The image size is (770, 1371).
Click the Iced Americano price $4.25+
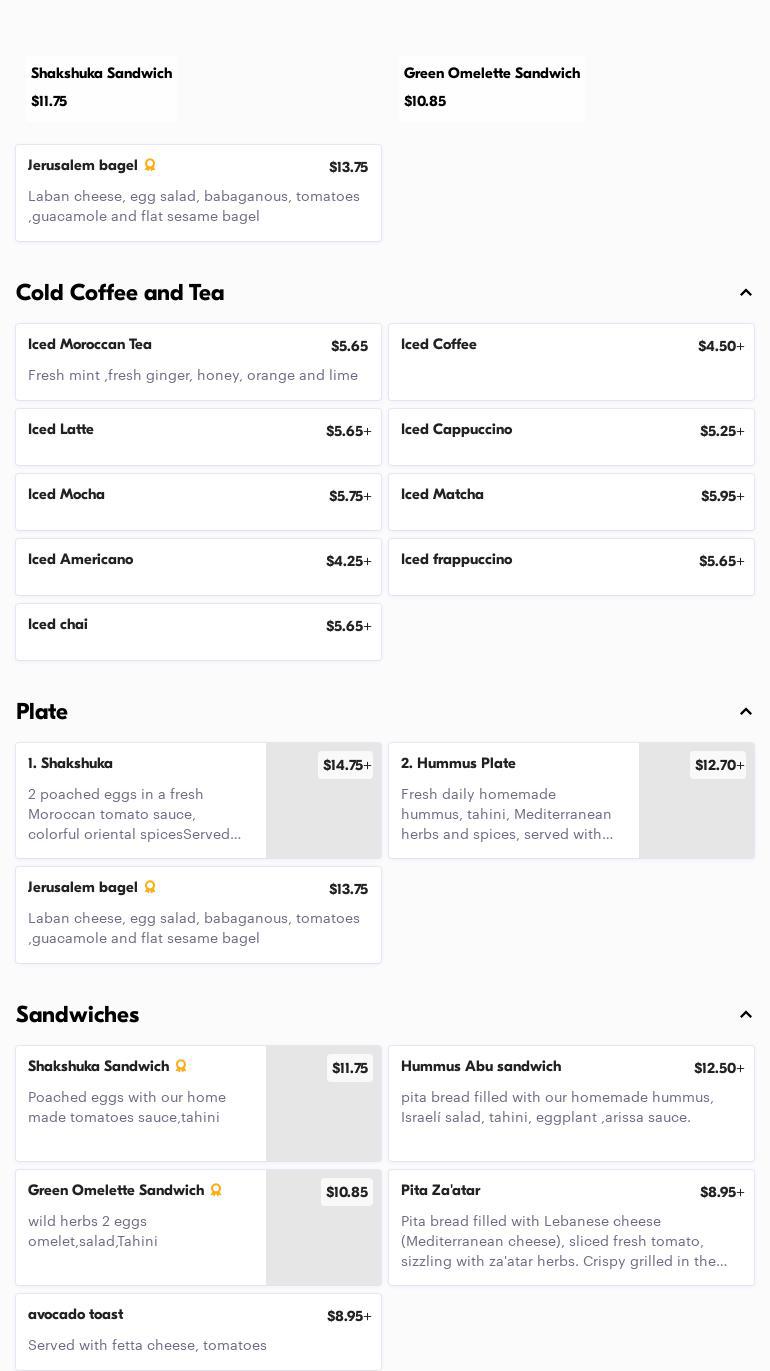coord(348,562)
